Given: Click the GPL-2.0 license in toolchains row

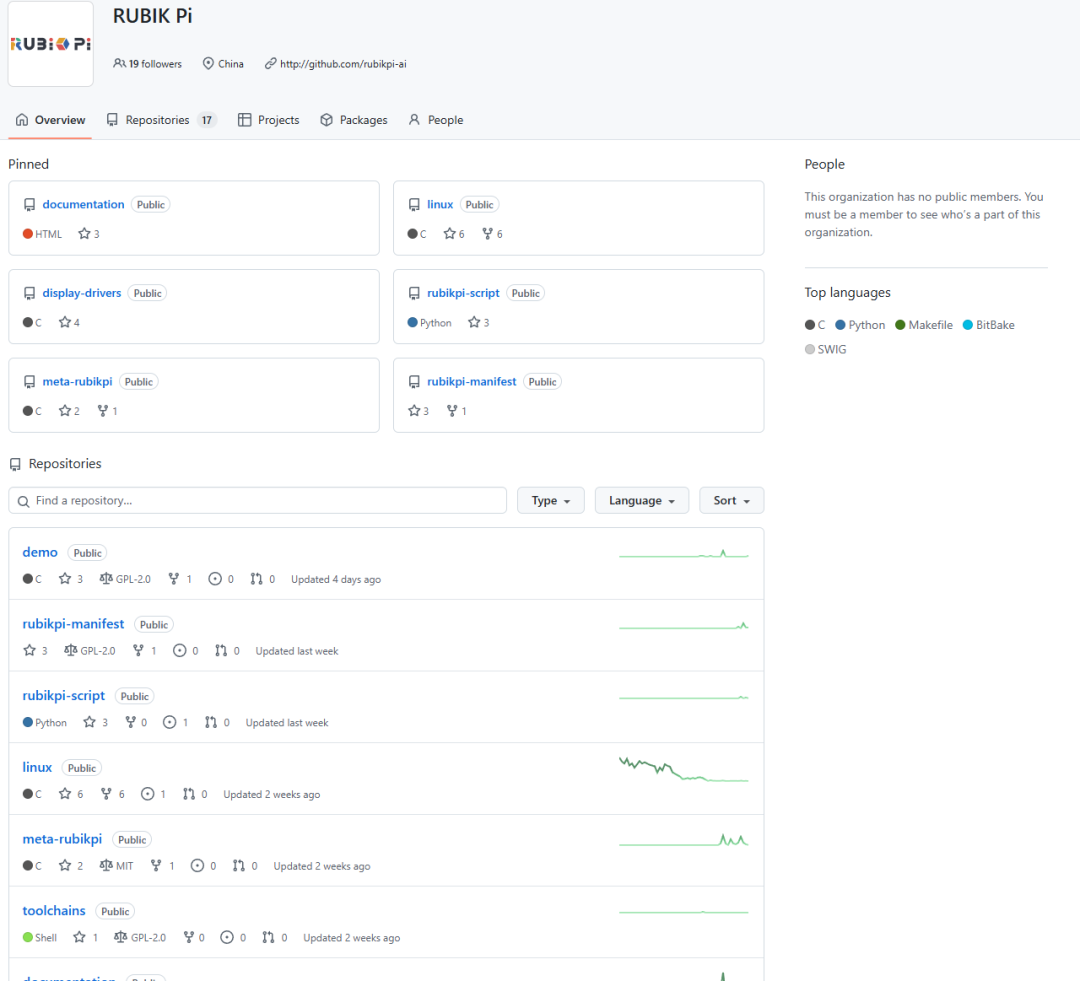Looking at the screenshot, I should point(141,937).
